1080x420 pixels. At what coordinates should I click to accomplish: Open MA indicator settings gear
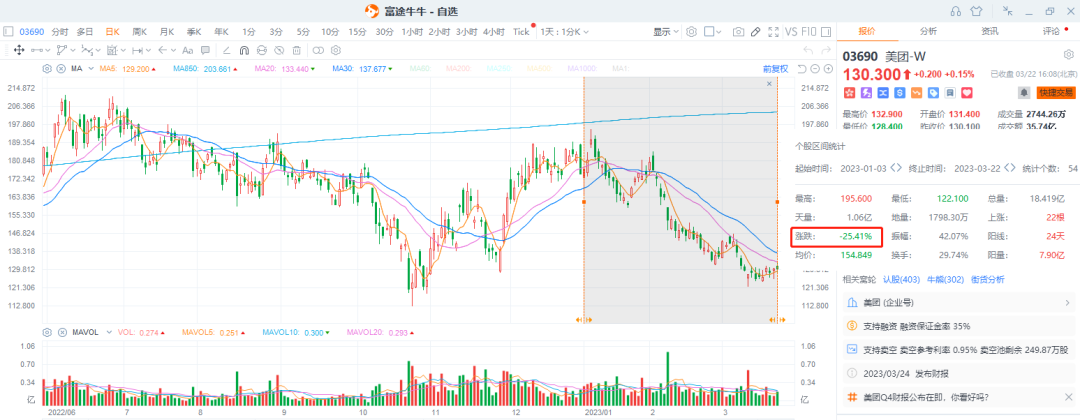[47, 69]
